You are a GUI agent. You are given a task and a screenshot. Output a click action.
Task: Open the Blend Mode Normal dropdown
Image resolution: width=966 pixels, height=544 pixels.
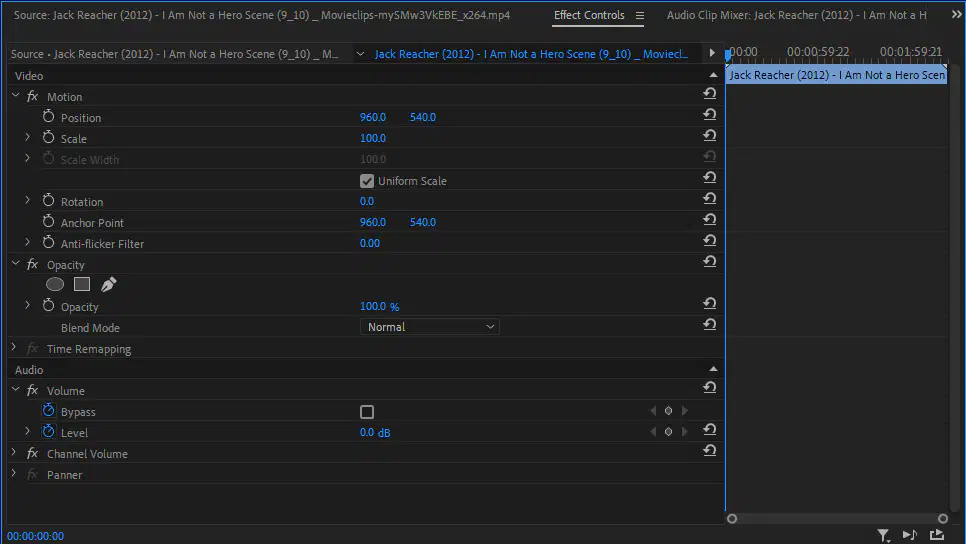click(429, 327)
